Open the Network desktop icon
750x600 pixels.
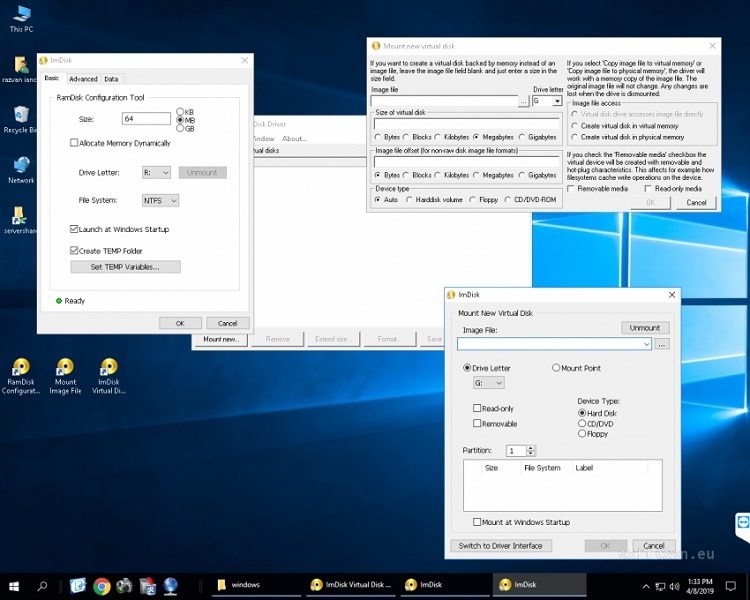click(x=21, y=170)
